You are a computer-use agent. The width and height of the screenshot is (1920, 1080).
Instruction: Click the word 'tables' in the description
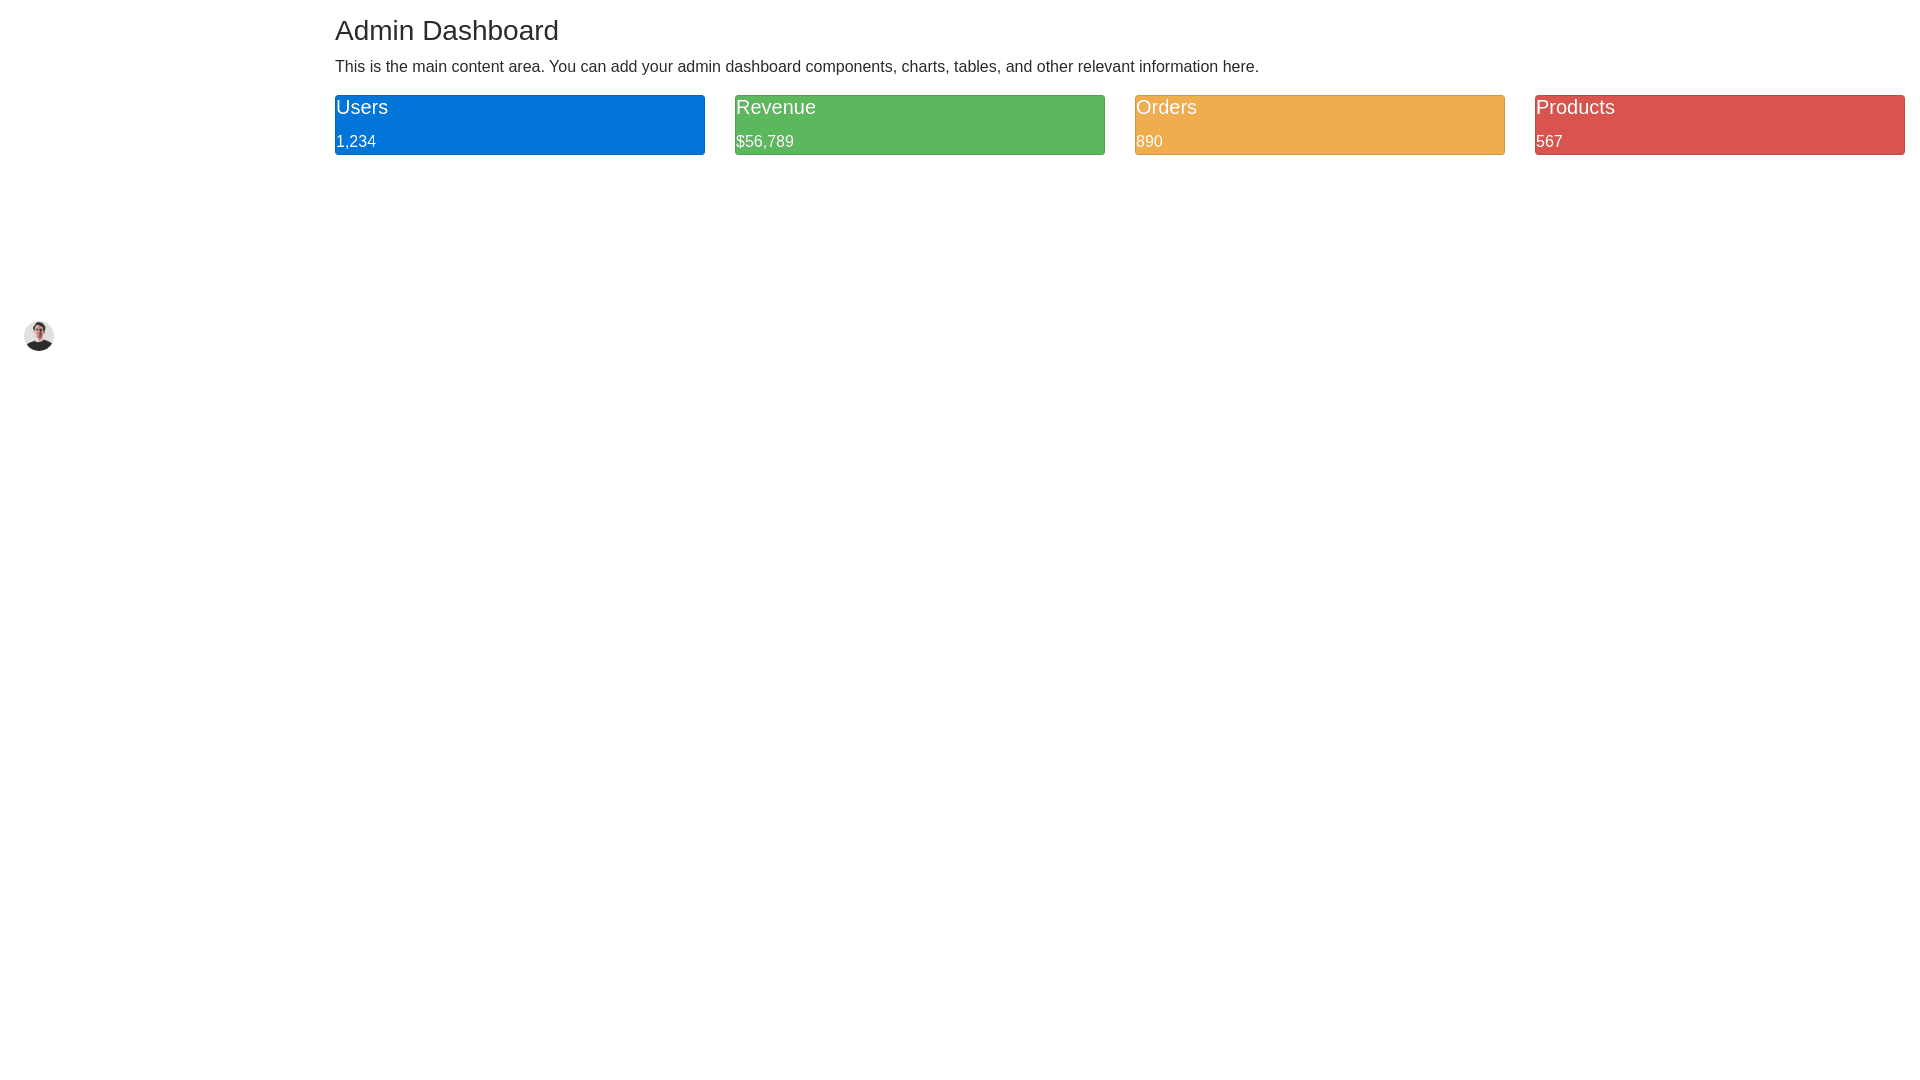[x=974, y=67]
